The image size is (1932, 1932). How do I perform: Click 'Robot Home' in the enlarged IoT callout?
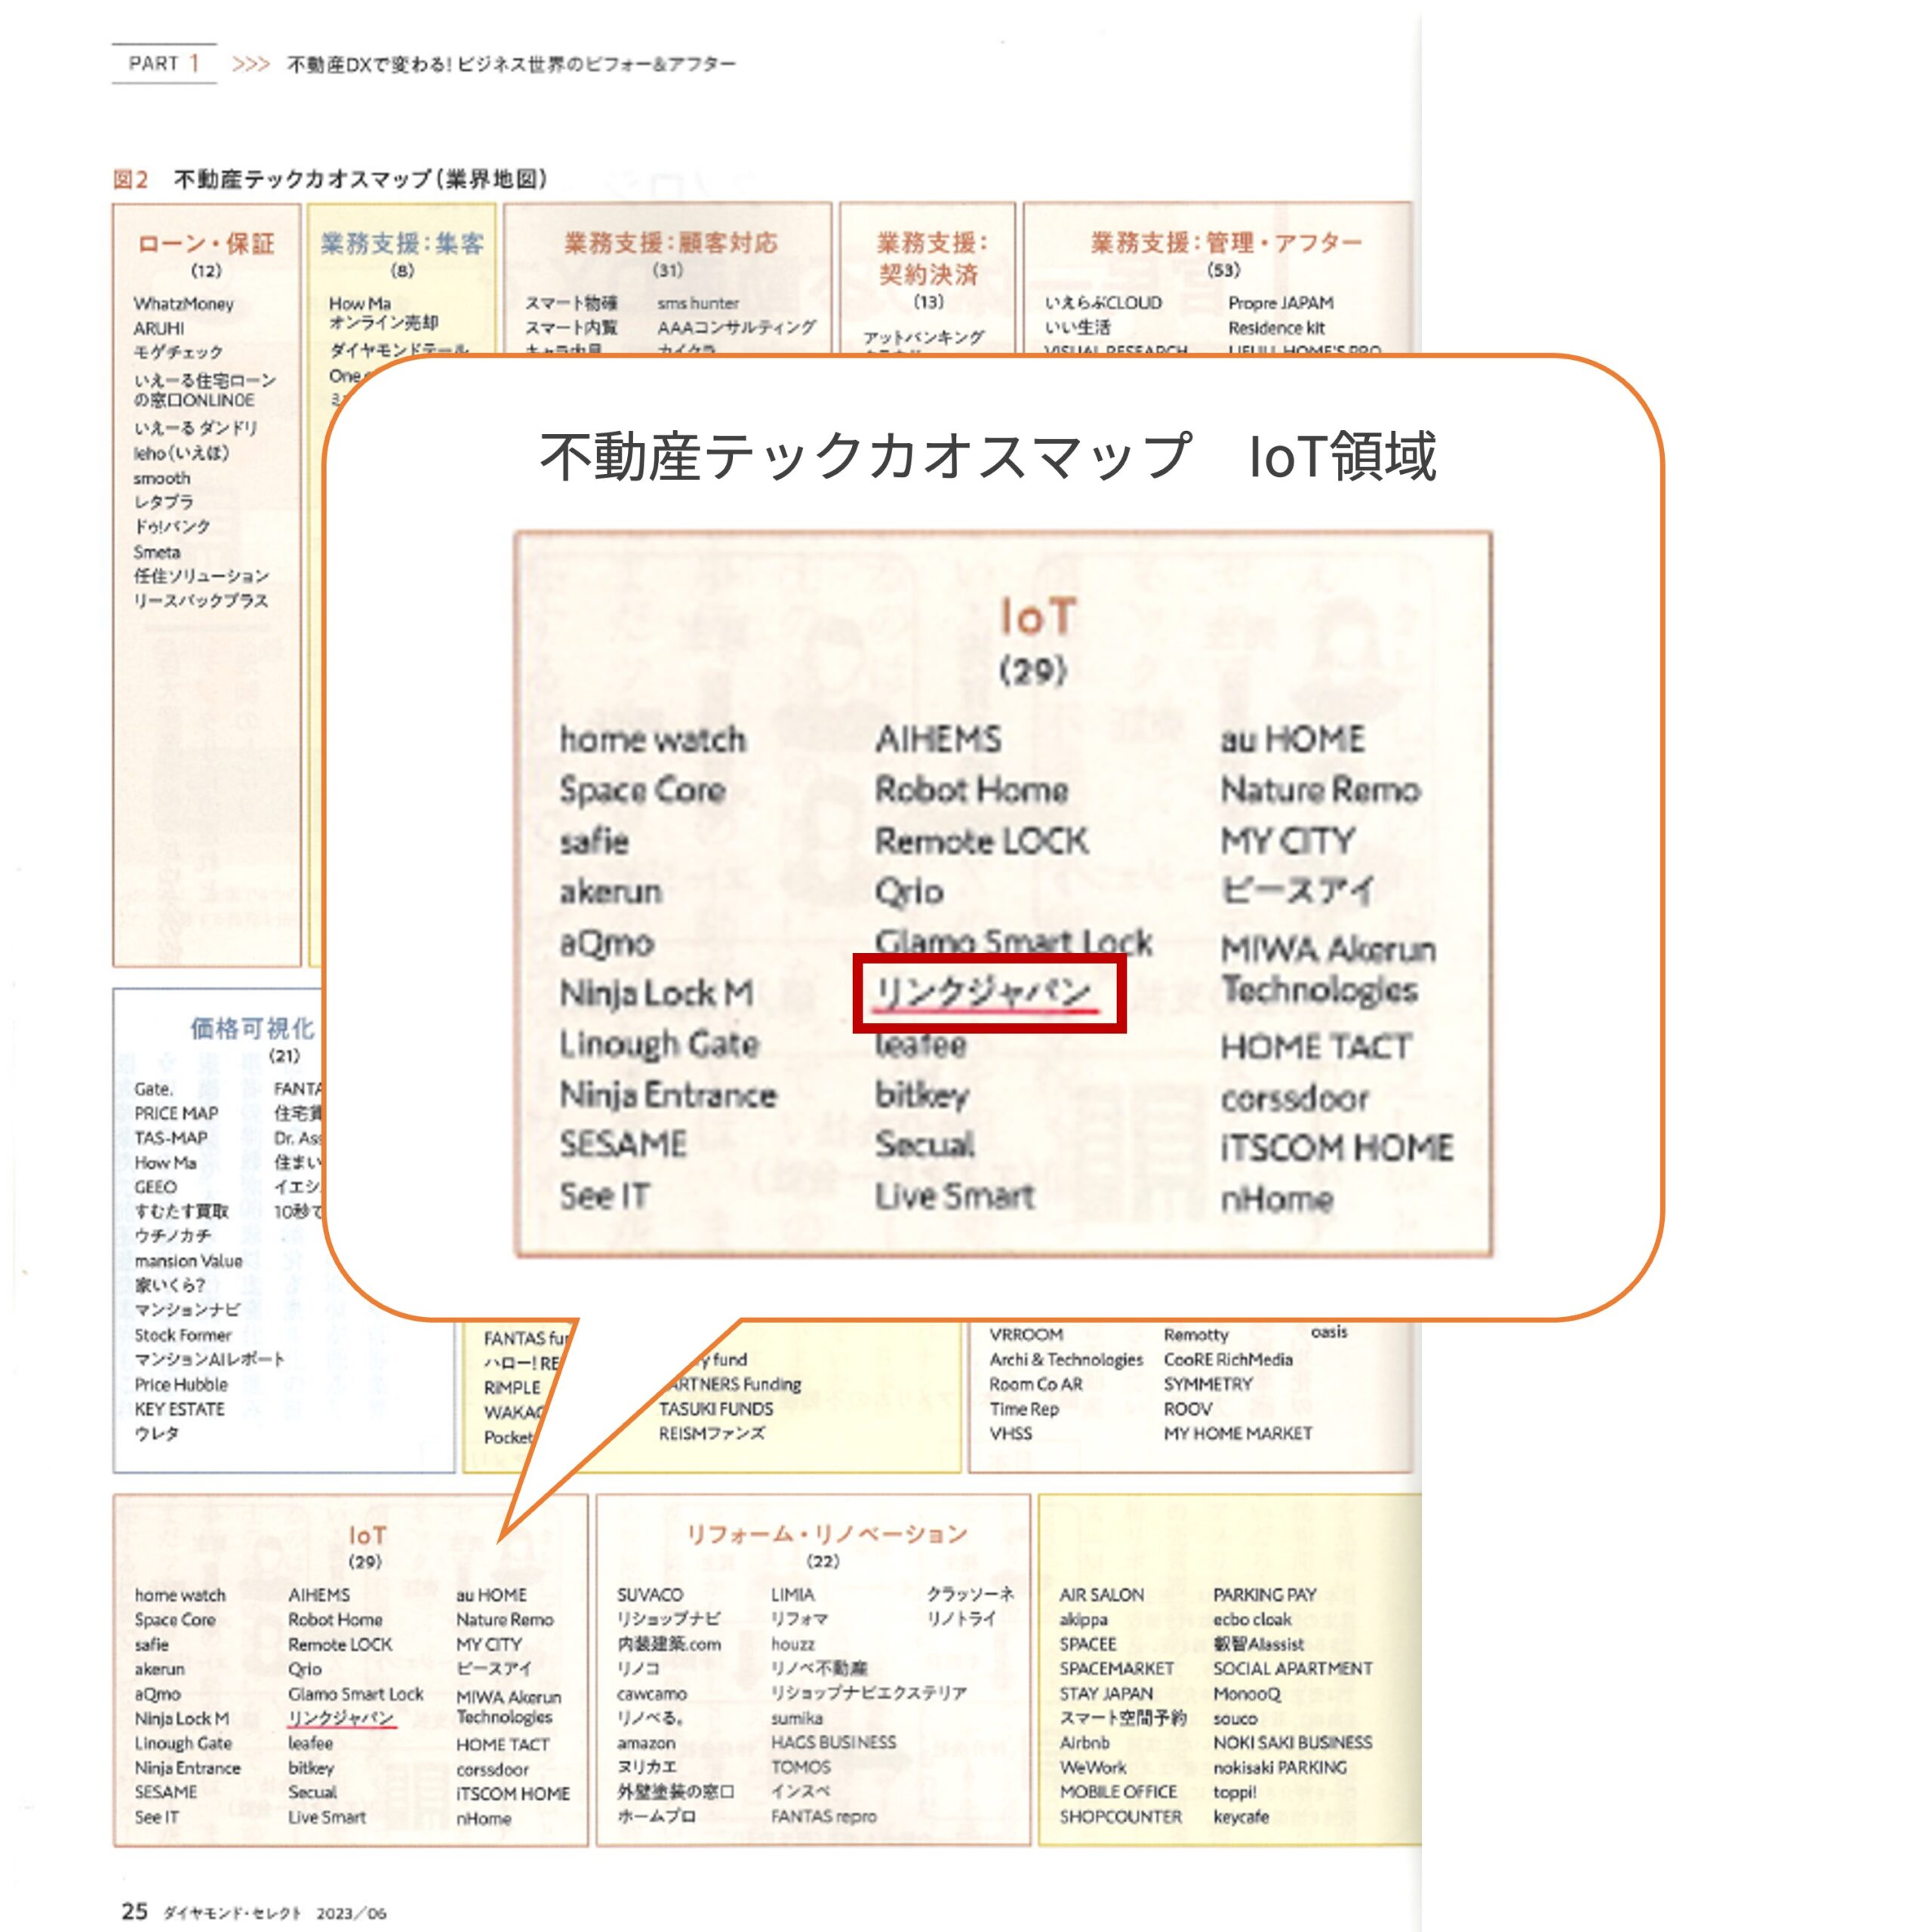point(972,790)
